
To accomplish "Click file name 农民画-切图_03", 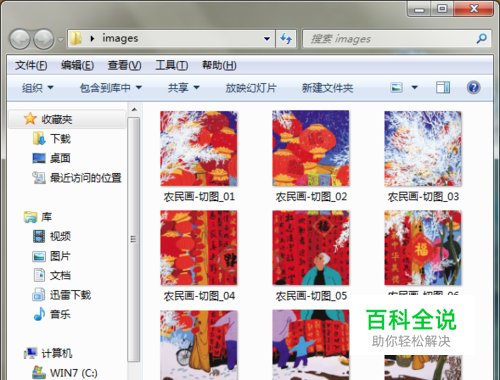I will click(423, 197).
